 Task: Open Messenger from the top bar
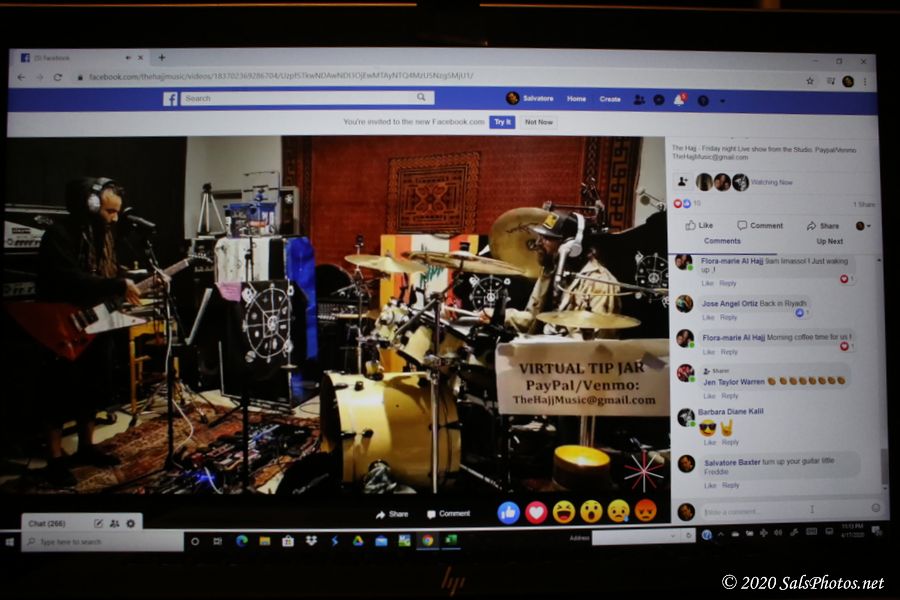click(659, 99)
